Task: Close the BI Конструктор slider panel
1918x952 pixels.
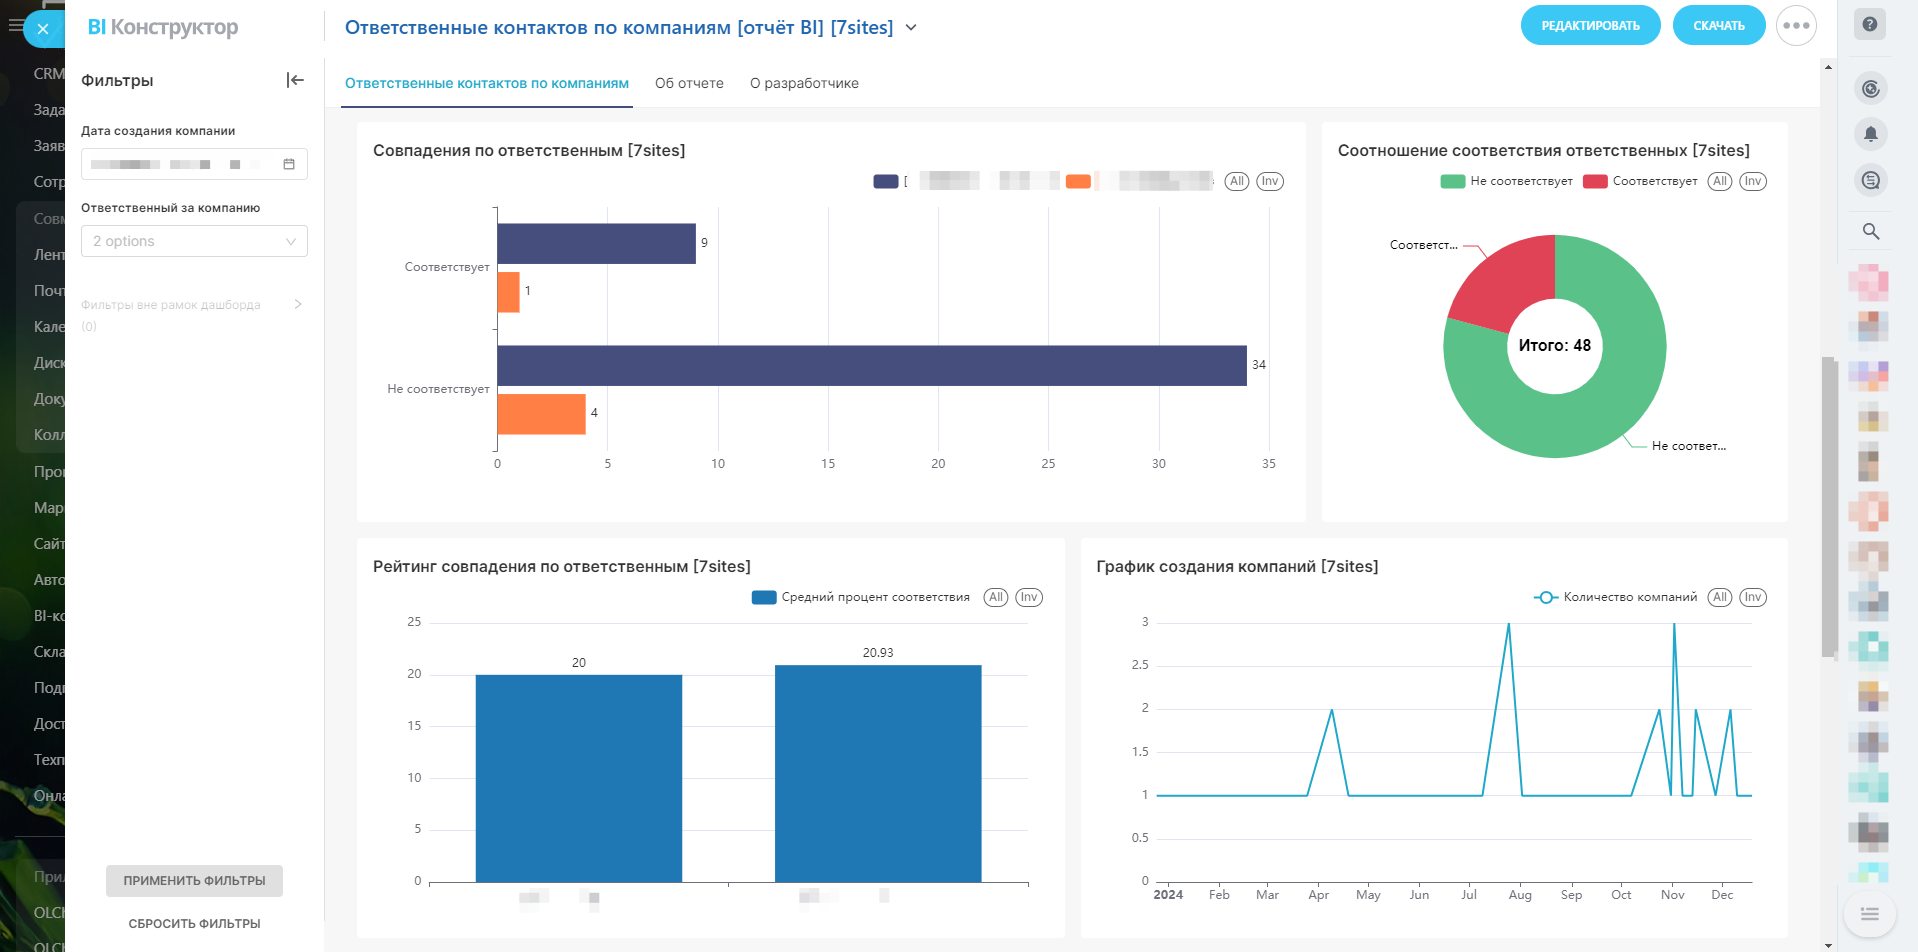Action: (x=43, y=29)
